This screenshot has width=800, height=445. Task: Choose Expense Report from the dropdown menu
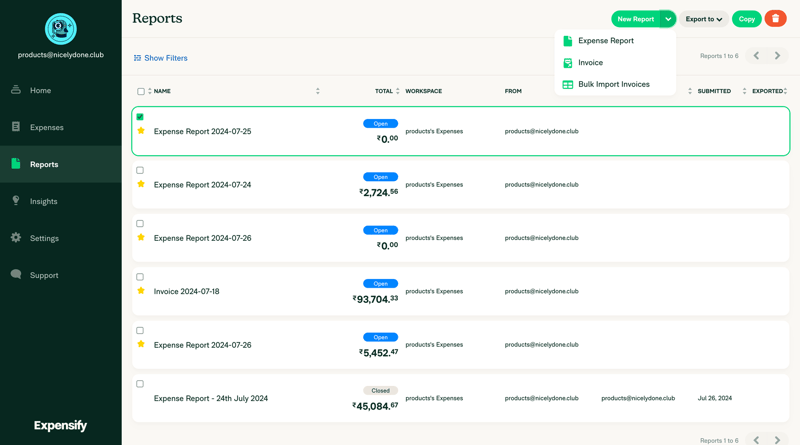pos(615,41)
